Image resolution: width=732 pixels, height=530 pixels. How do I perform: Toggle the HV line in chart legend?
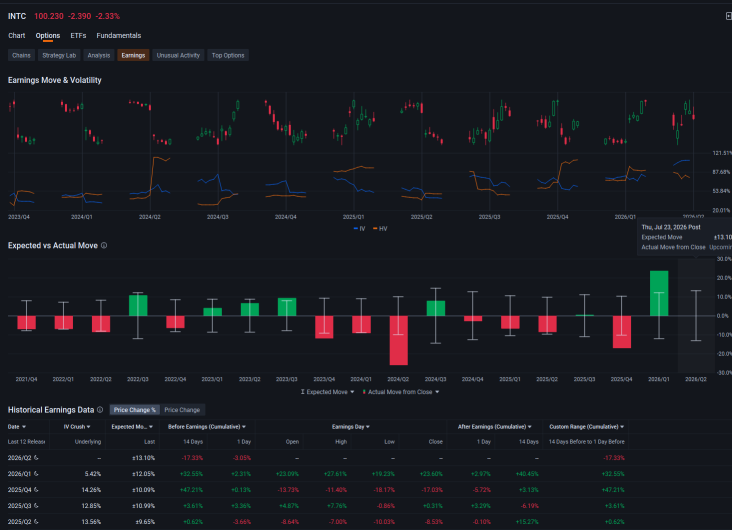tap(380, 229)
